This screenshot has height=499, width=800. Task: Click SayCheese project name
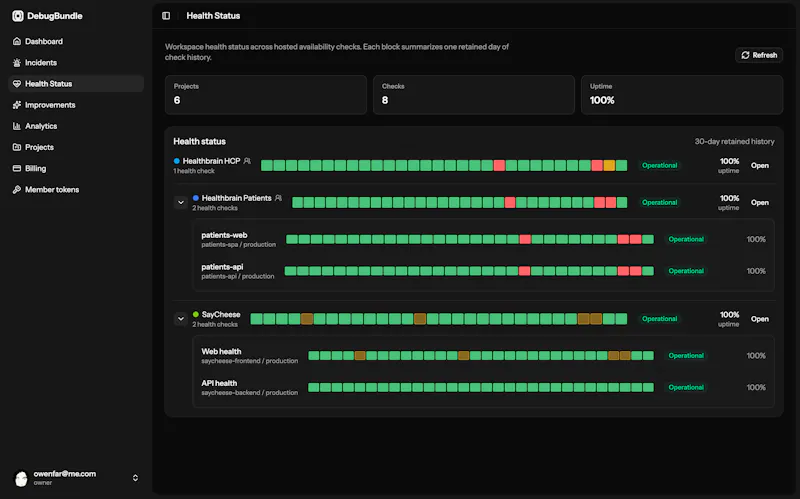(x=221, y=314)
